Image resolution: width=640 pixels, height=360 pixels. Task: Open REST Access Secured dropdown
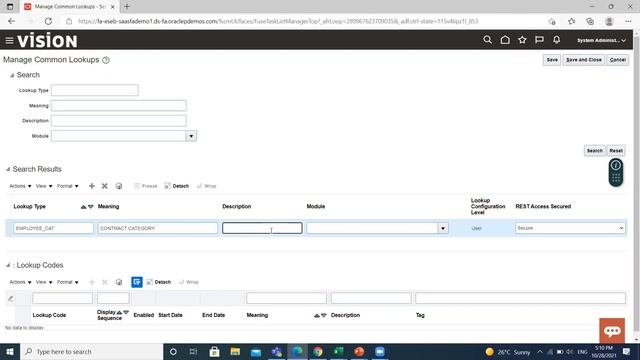click(x=570, y=228)
